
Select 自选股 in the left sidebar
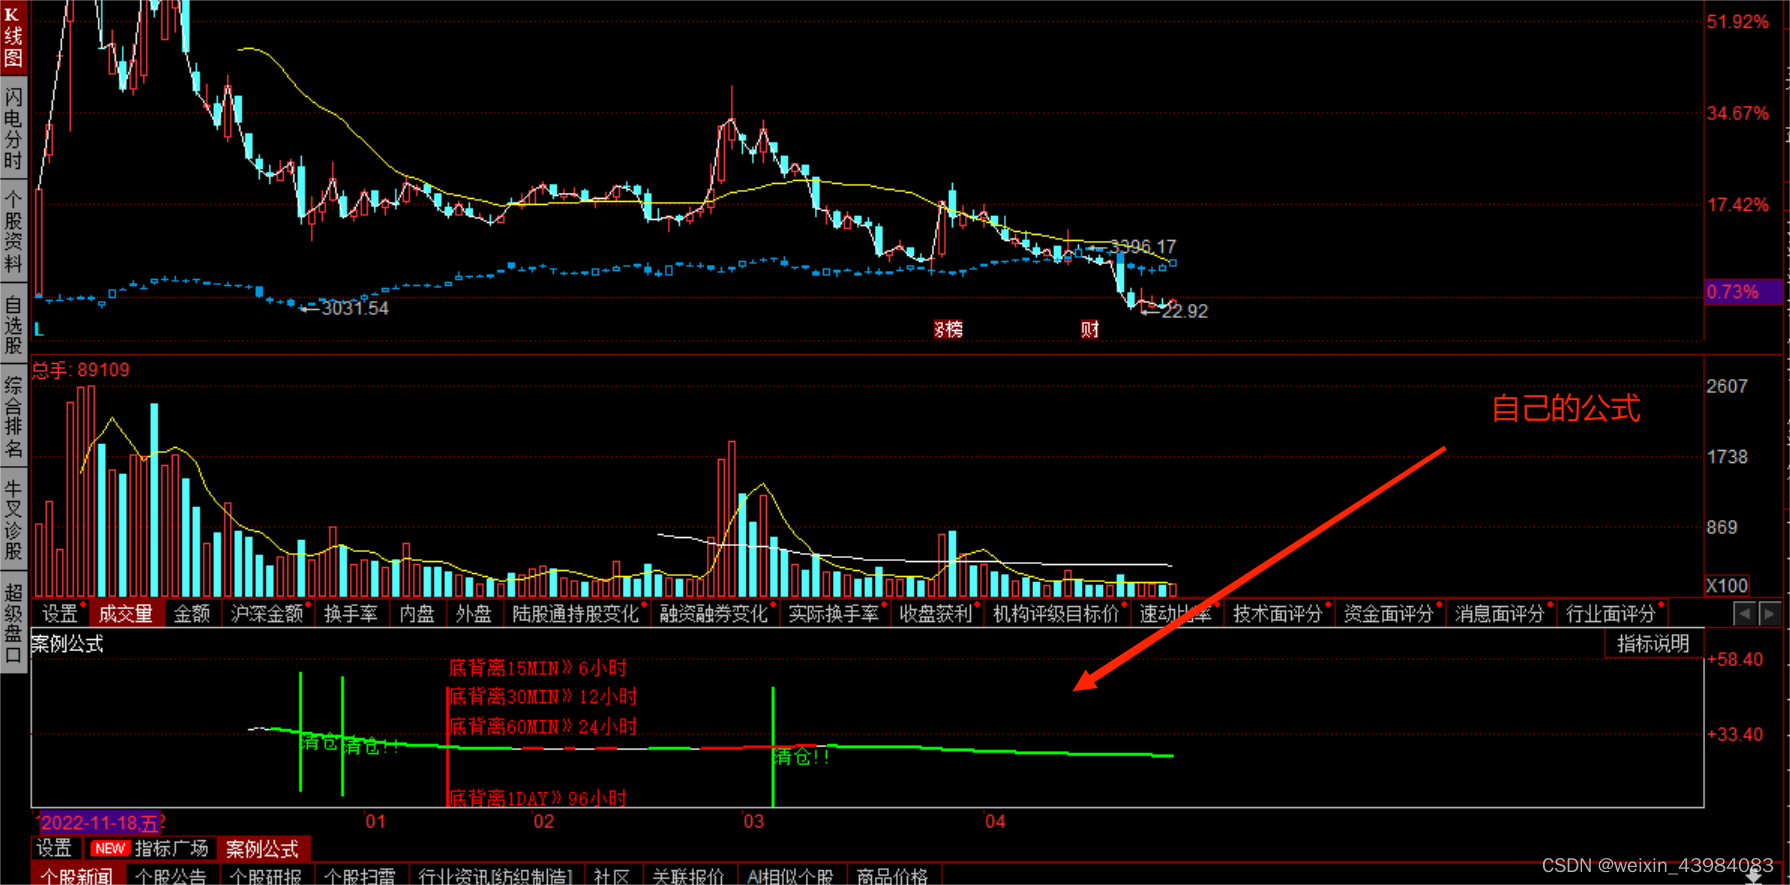pos(13,325)
